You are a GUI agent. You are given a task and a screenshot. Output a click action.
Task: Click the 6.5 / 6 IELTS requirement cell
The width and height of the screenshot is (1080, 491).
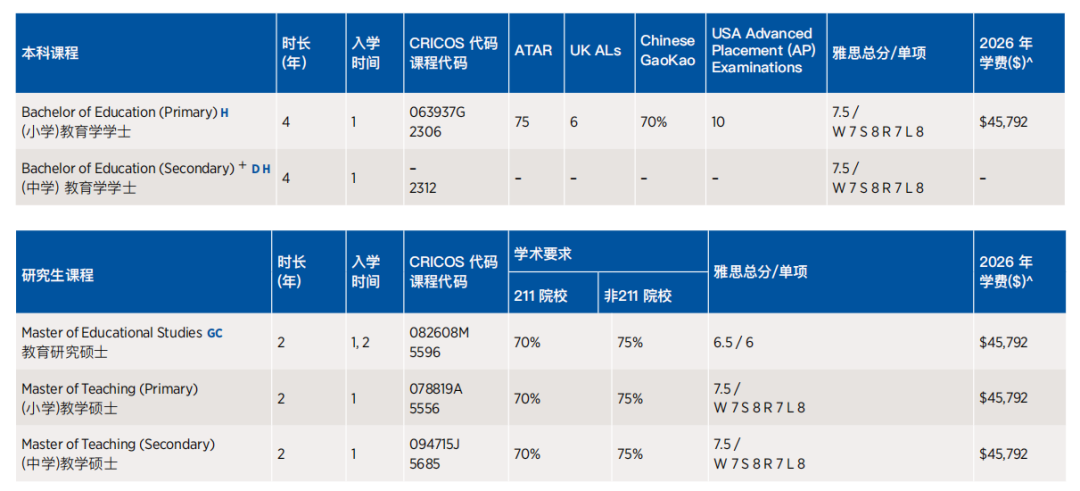(x=733, y=342)
